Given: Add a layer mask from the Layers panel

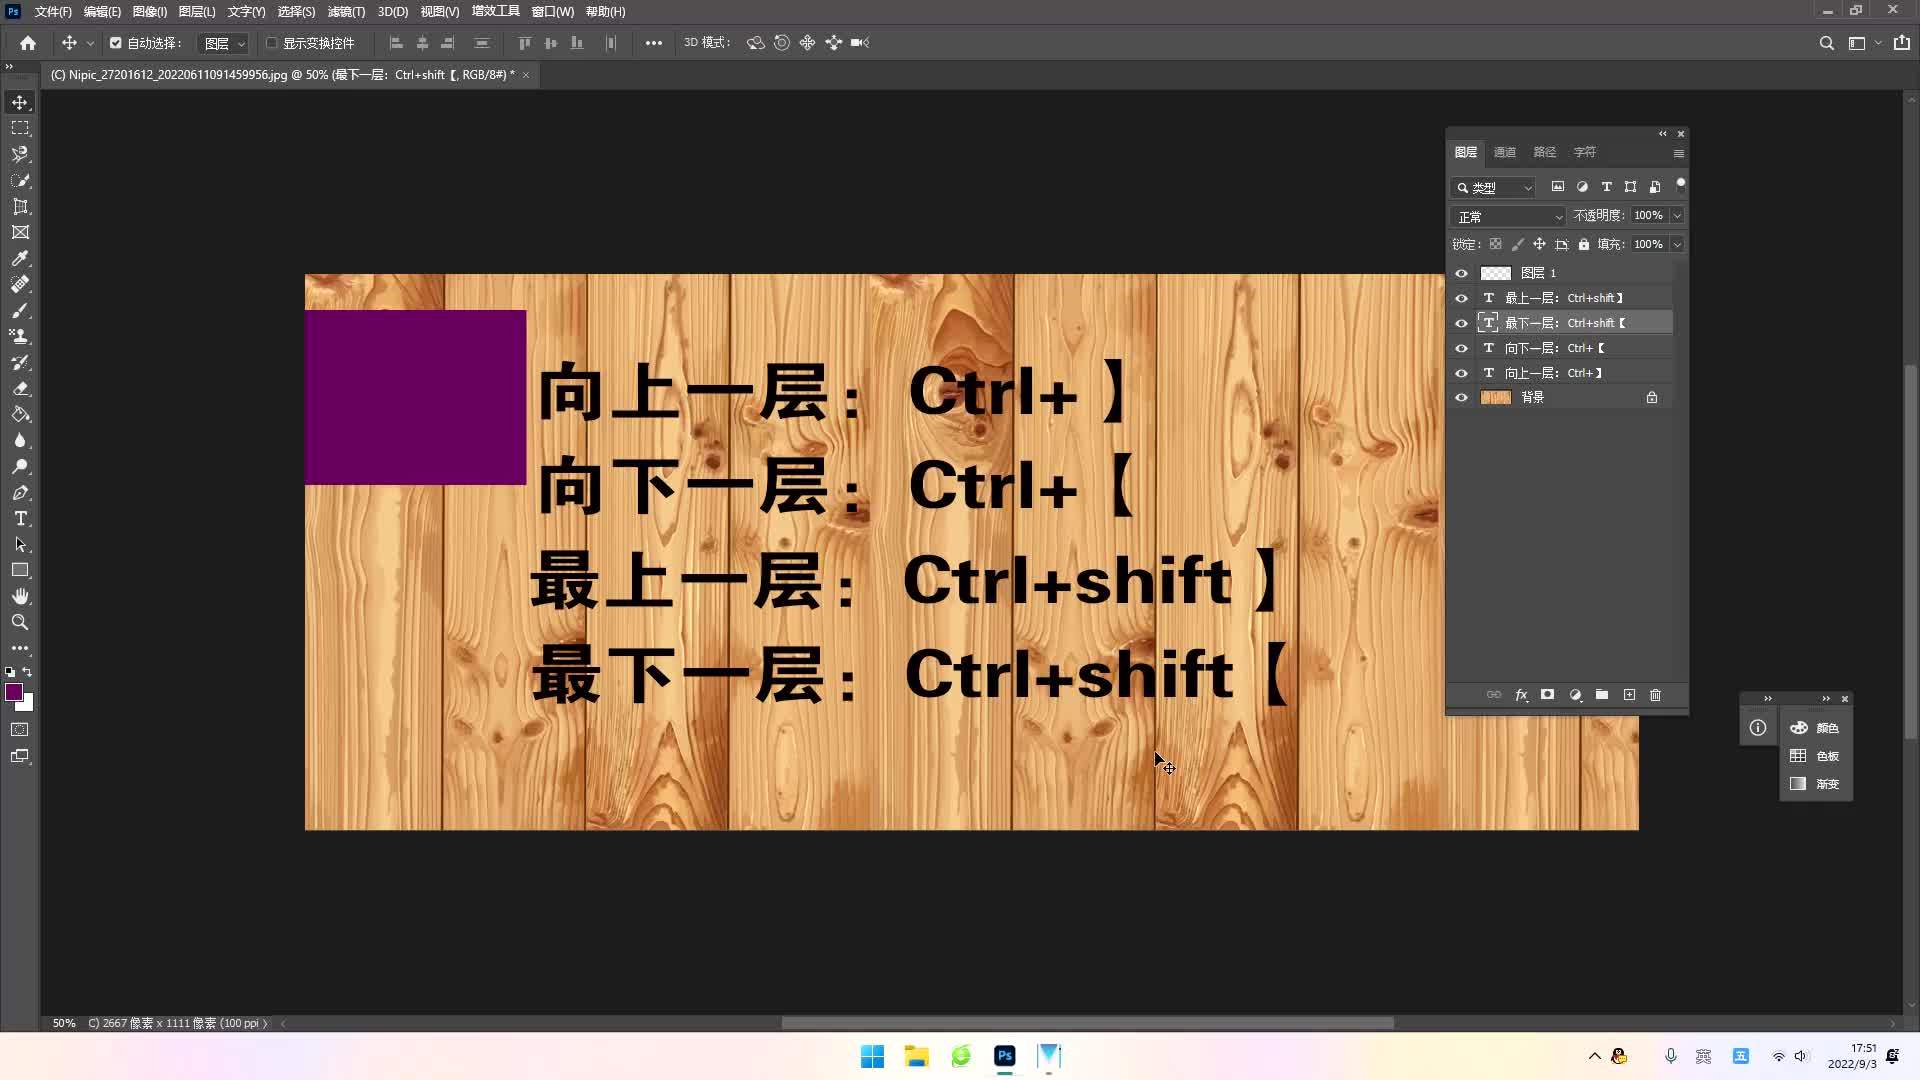Looking at the screenshot, I should (x=1548, y=695).
